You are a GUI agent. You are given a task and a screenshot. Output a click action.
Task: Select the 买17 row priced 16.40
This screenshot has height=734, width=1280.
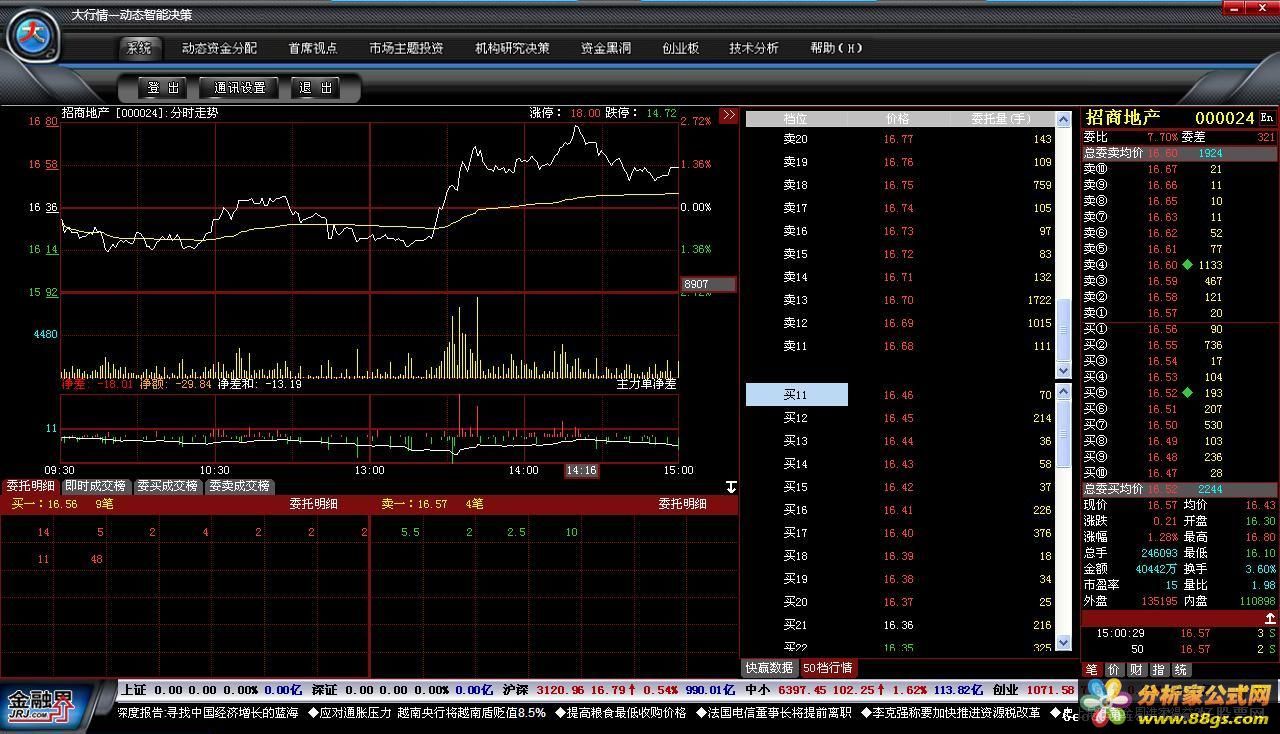[900, 533]
